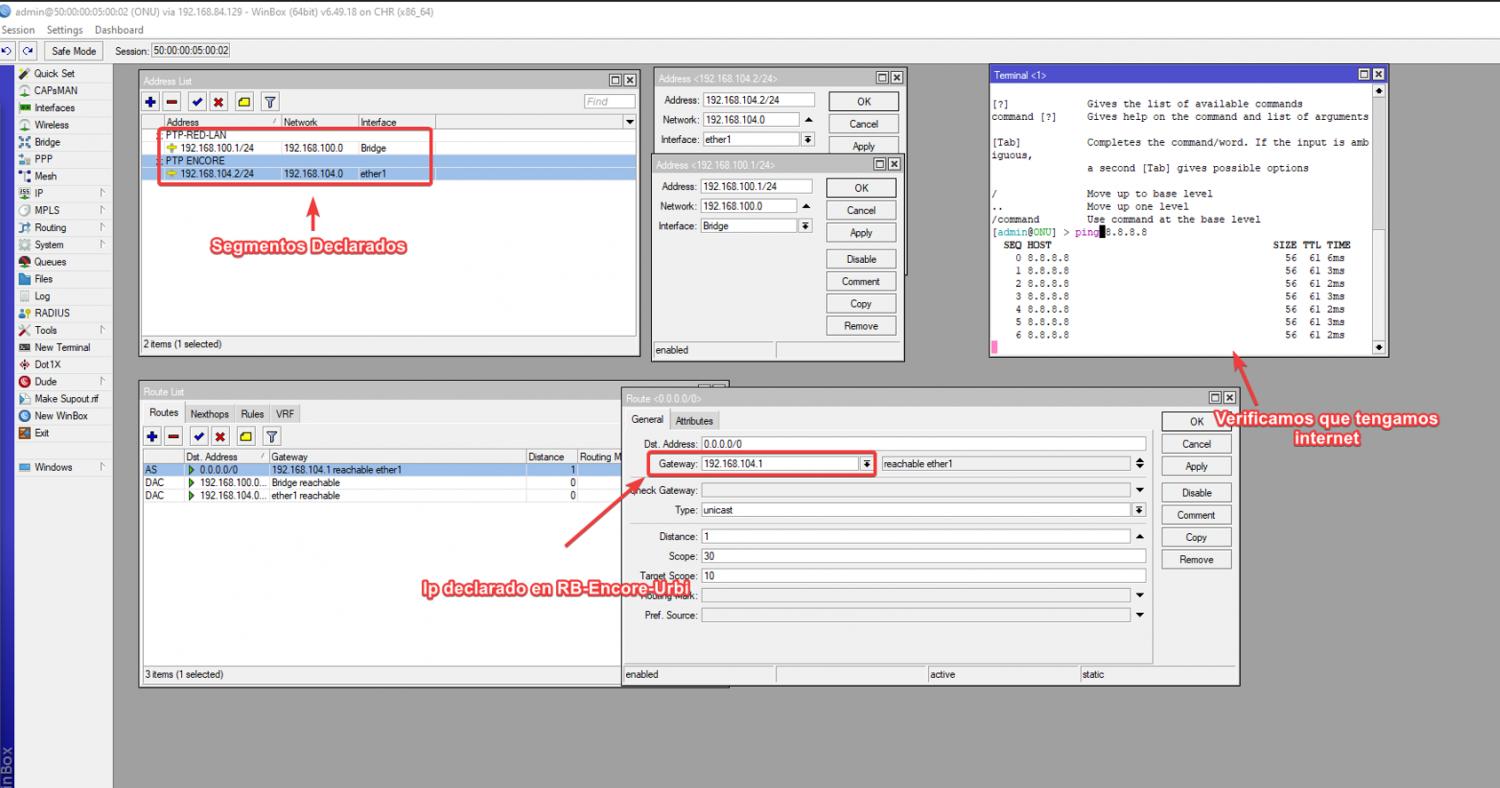This screenshot has height=788, width=1500.
Task: Switch to the Nexthops tab
Action: click(x=209, y=414)
